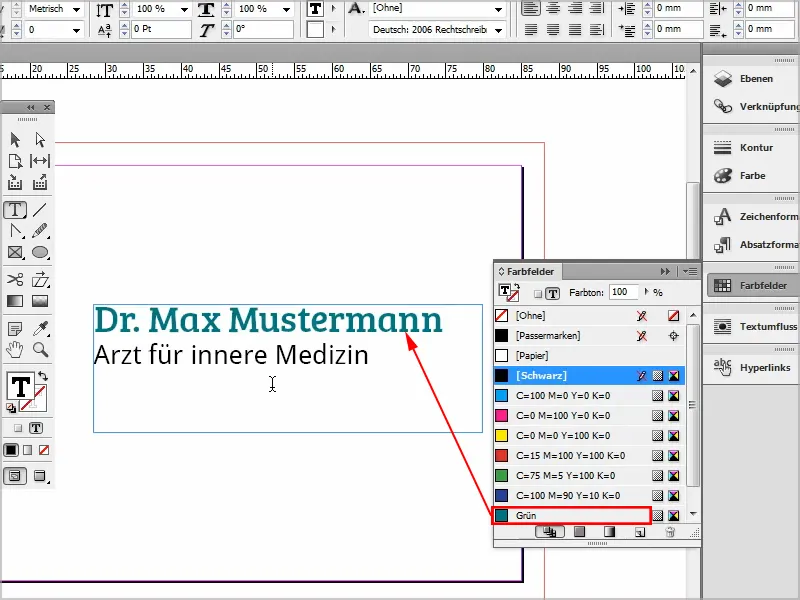Select the Free Transform tool

tap(40, 280)
